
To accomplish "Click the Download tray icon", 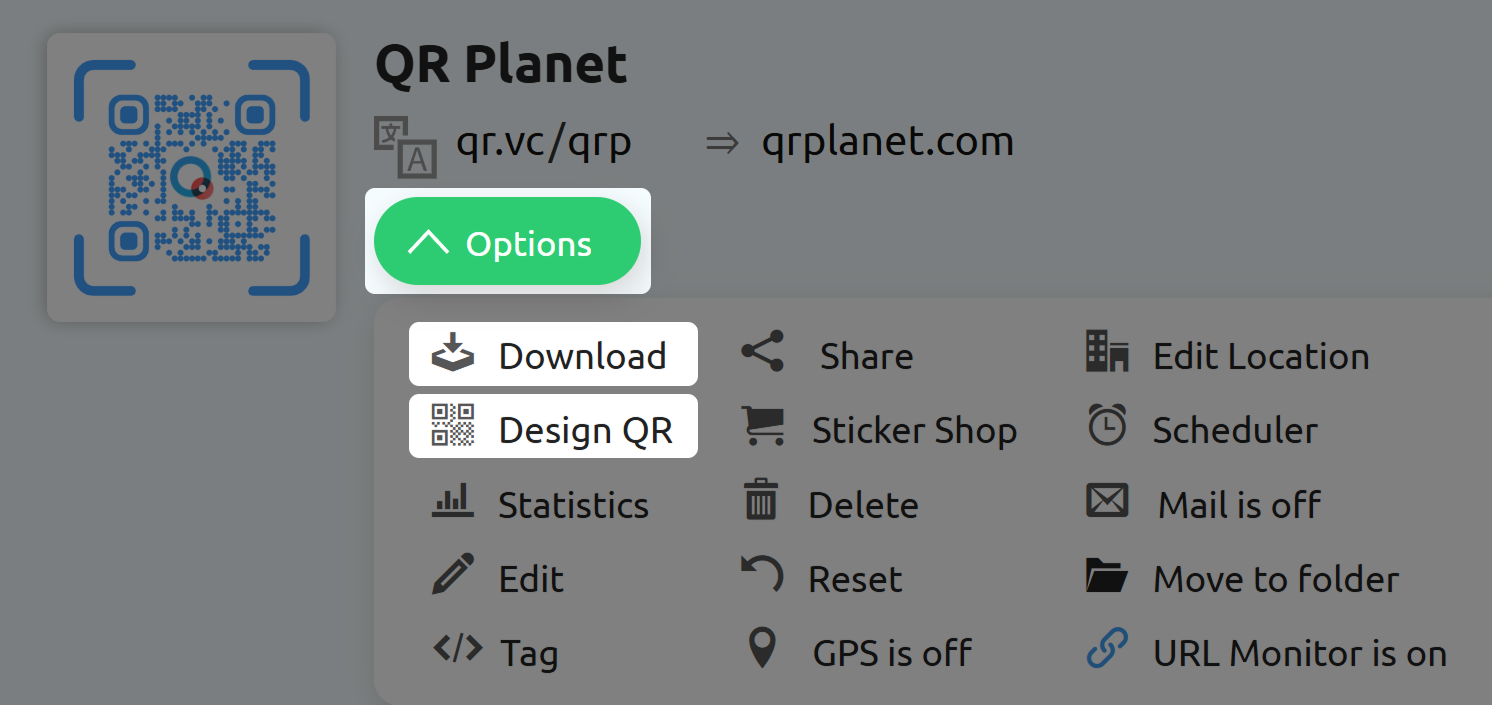I will (x=453, y=353).
